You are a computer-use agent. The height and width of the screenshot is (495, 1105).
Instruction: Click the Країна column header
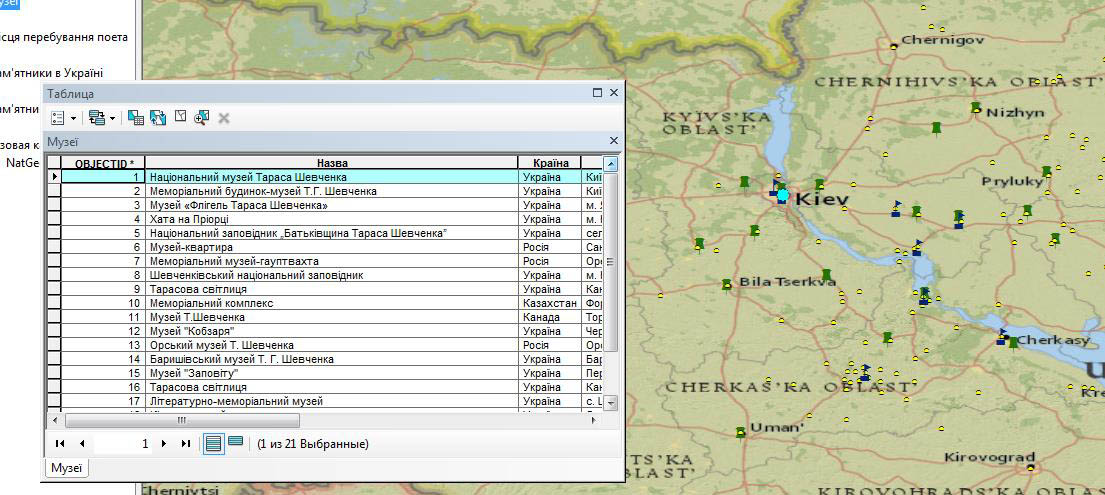[x=549, y=163]
